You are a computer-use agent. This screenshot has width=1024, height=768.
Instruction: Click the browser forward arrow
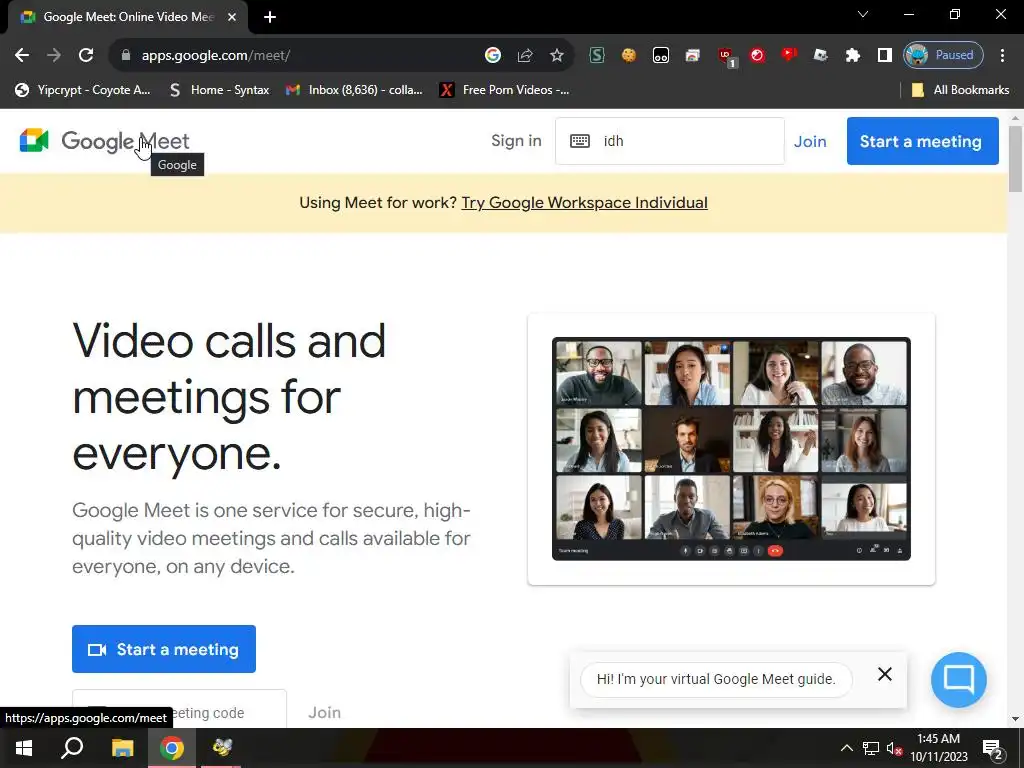coord(54,55)
